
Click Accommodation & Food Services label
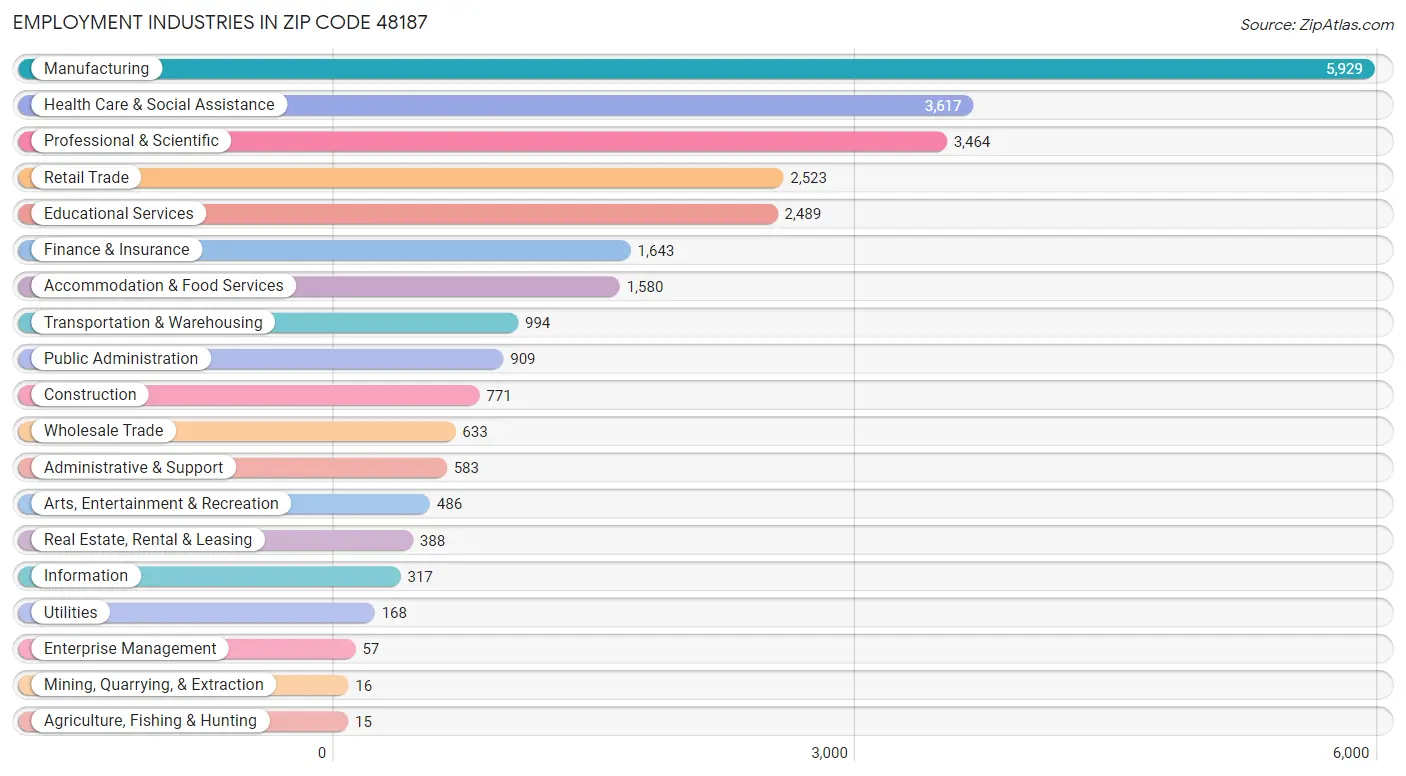pyautogui.click(x=164, y=286)
